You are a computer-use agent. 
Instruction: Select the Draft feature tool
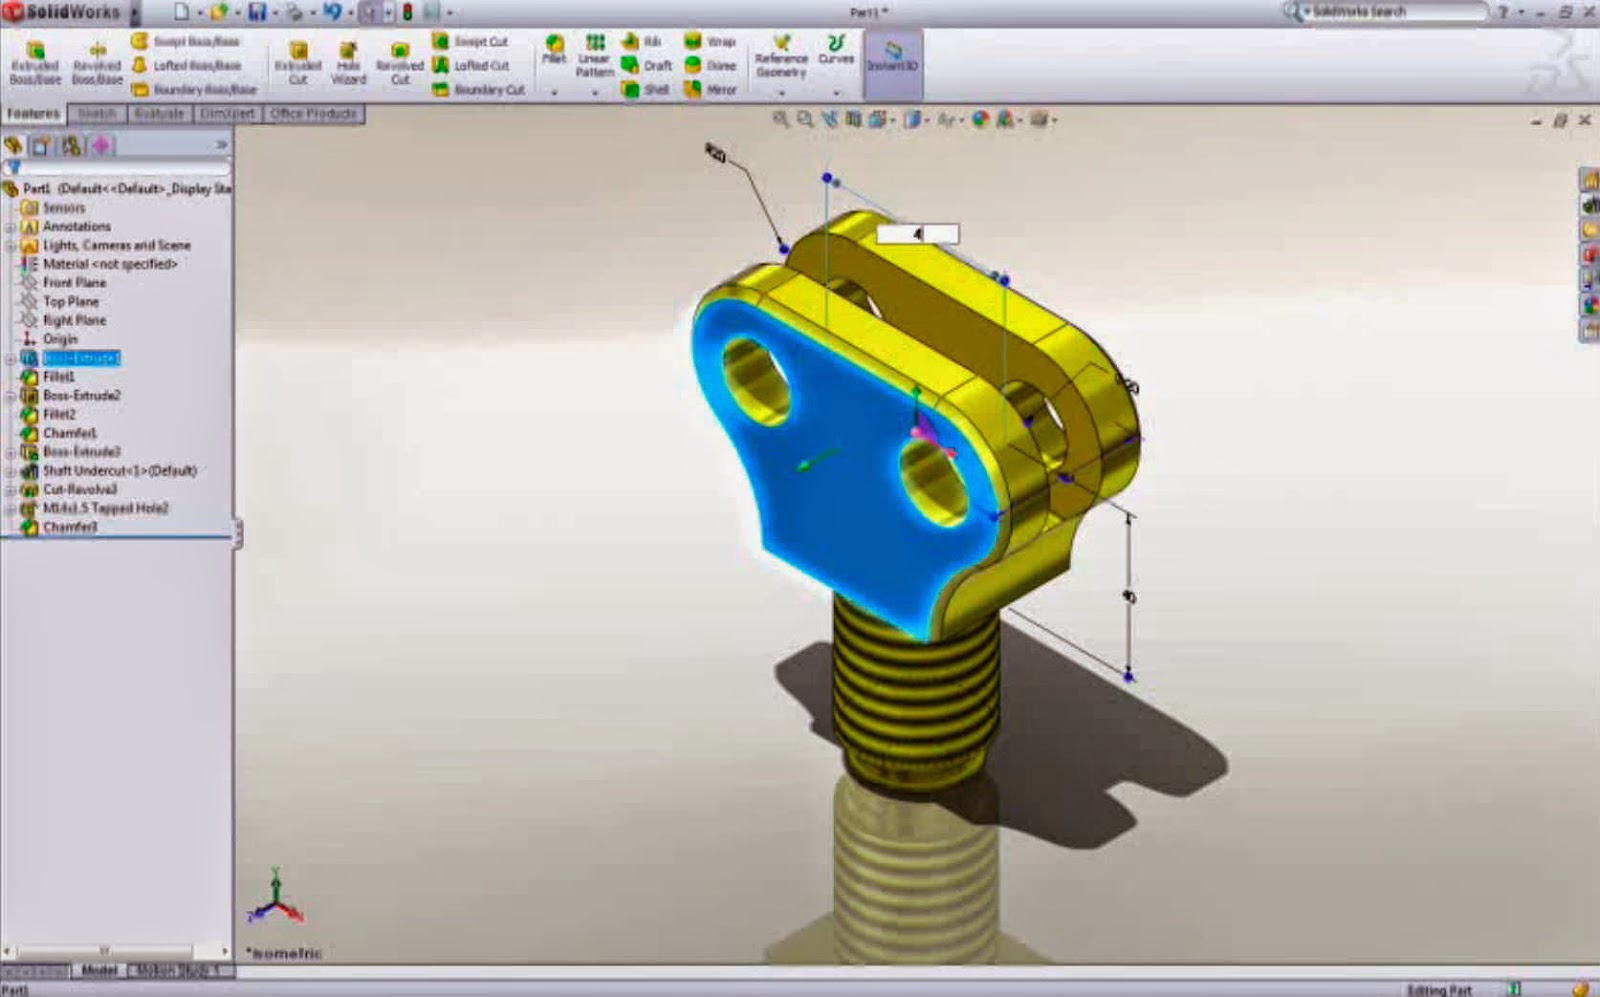tap(646, 65)
